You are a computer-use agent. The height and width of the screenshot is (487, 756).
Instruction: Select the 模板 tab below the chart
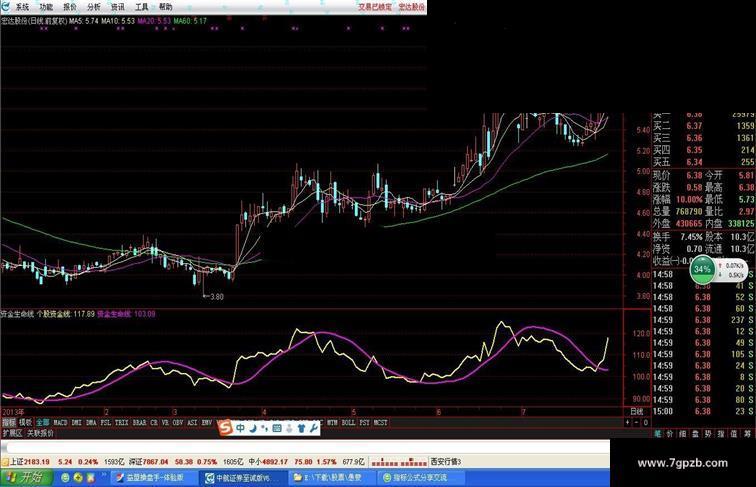25,422
